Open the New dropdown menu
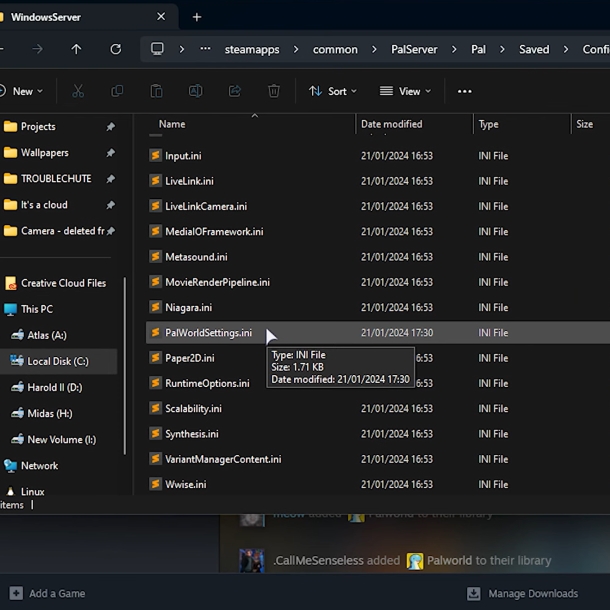 point(22,91)
